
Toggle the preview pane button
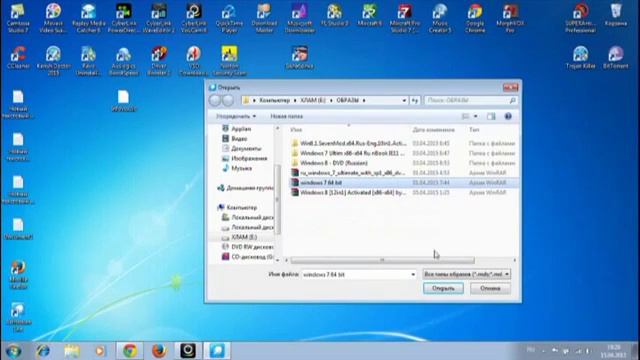[x=491, y=117]
